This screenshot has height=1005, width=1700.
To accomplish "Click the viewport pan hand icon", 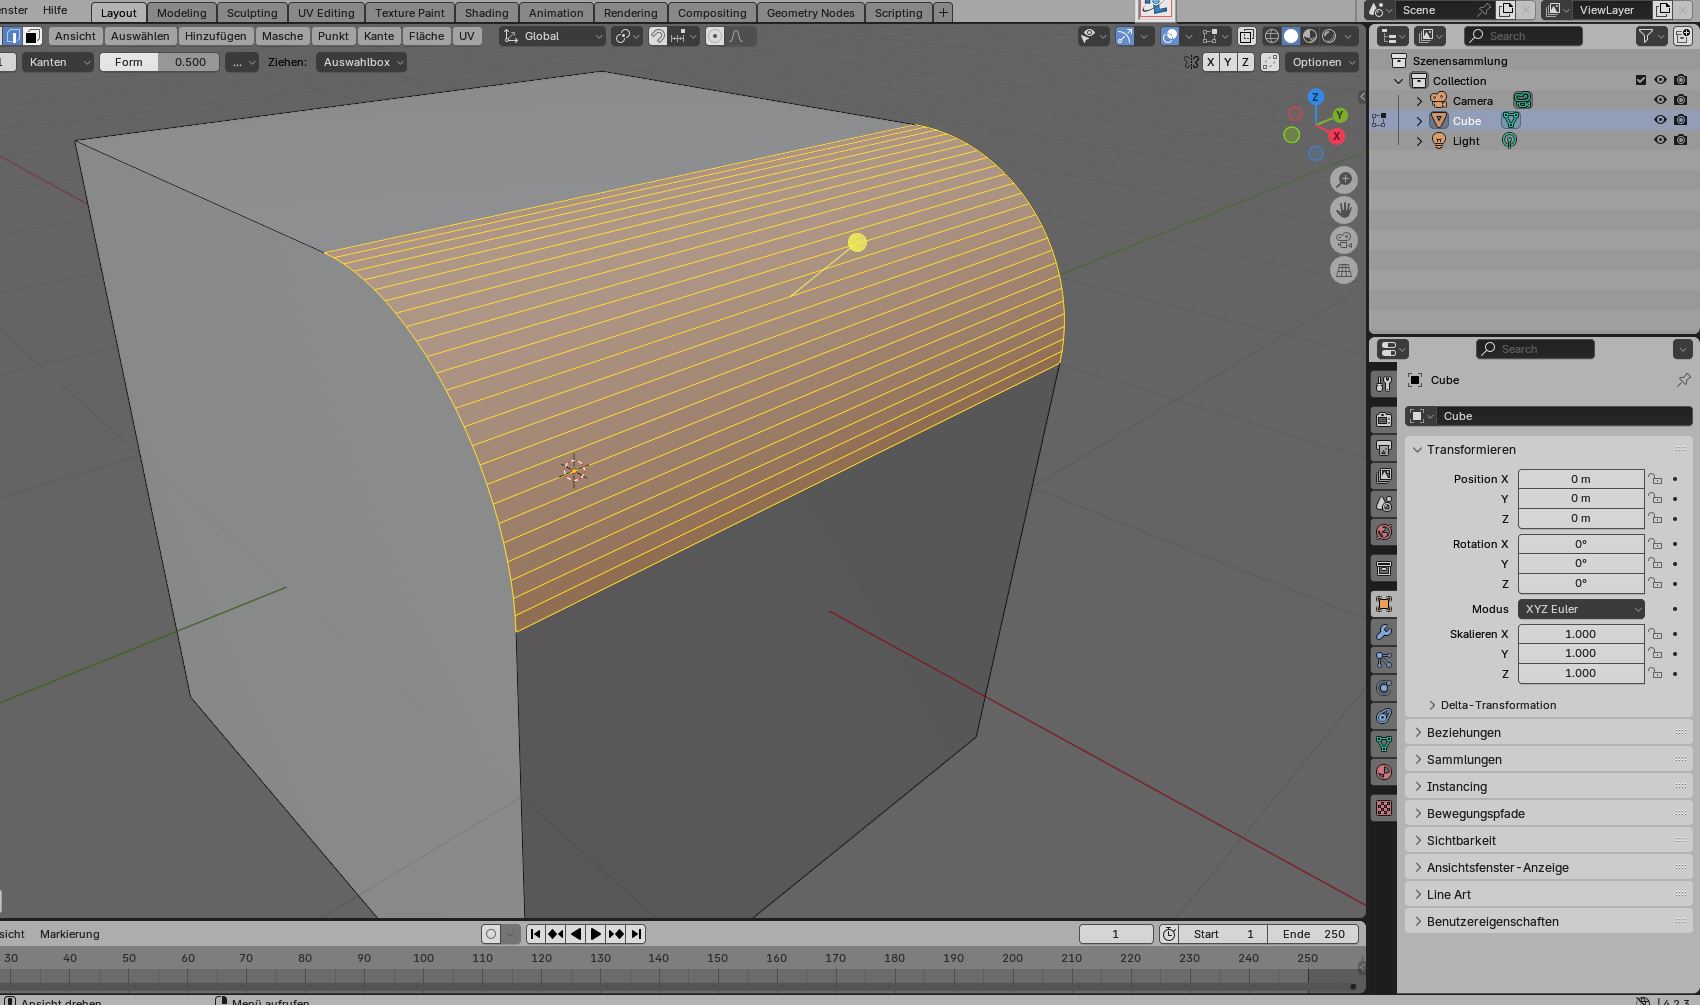I will (1344, 210).
